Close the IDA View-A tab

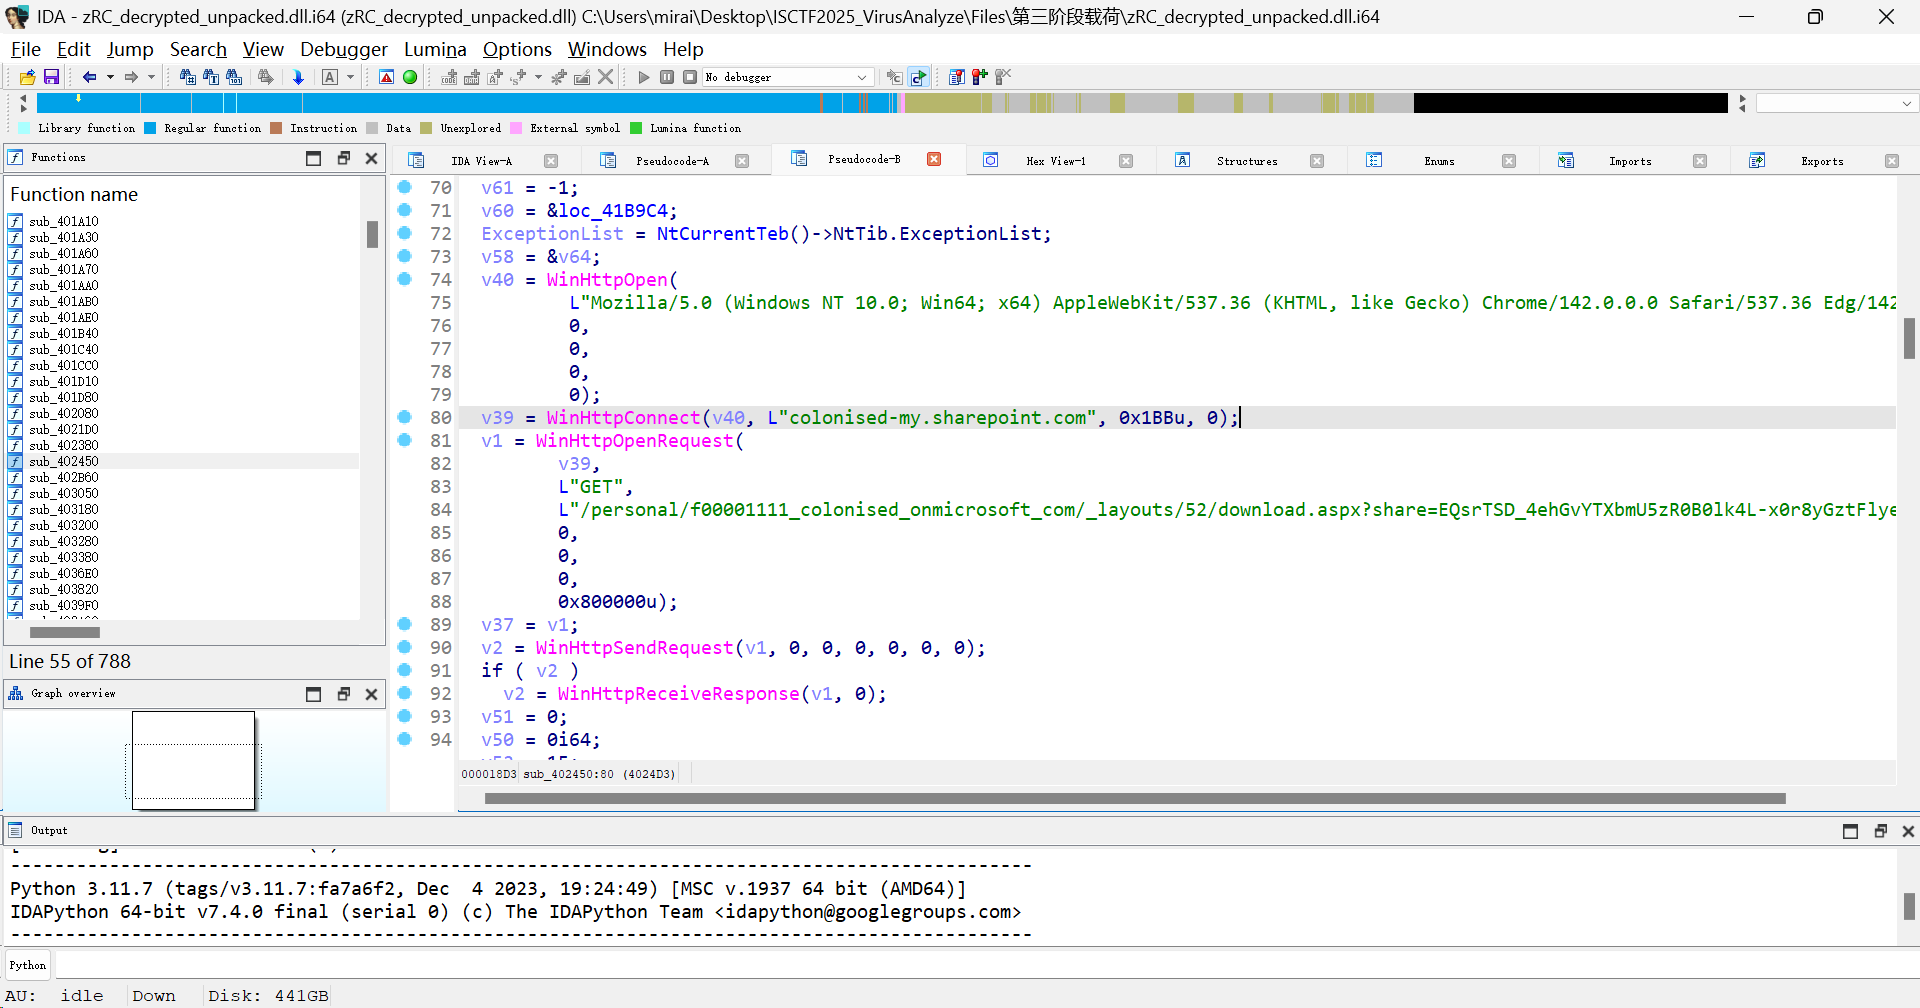pyautogui.click(x=551, y=161)
